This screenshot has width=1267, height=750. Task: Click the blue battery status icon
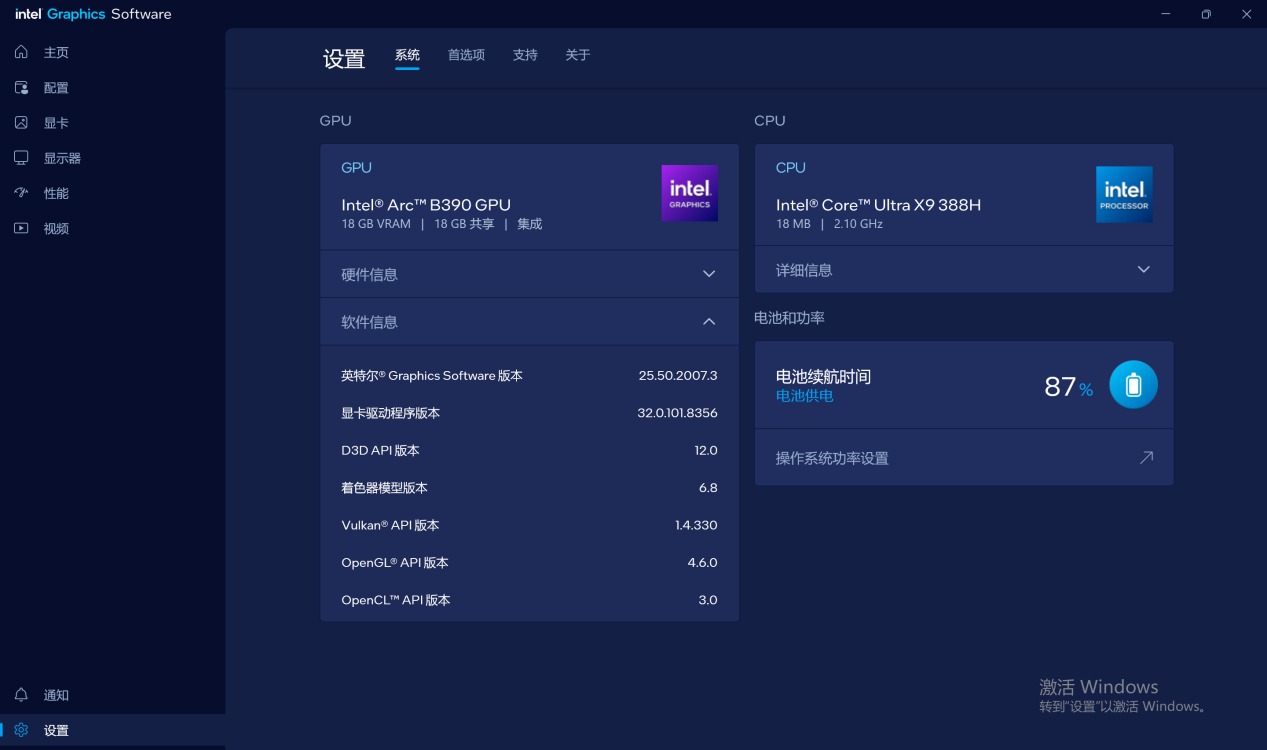click(x=1133, y=385)
